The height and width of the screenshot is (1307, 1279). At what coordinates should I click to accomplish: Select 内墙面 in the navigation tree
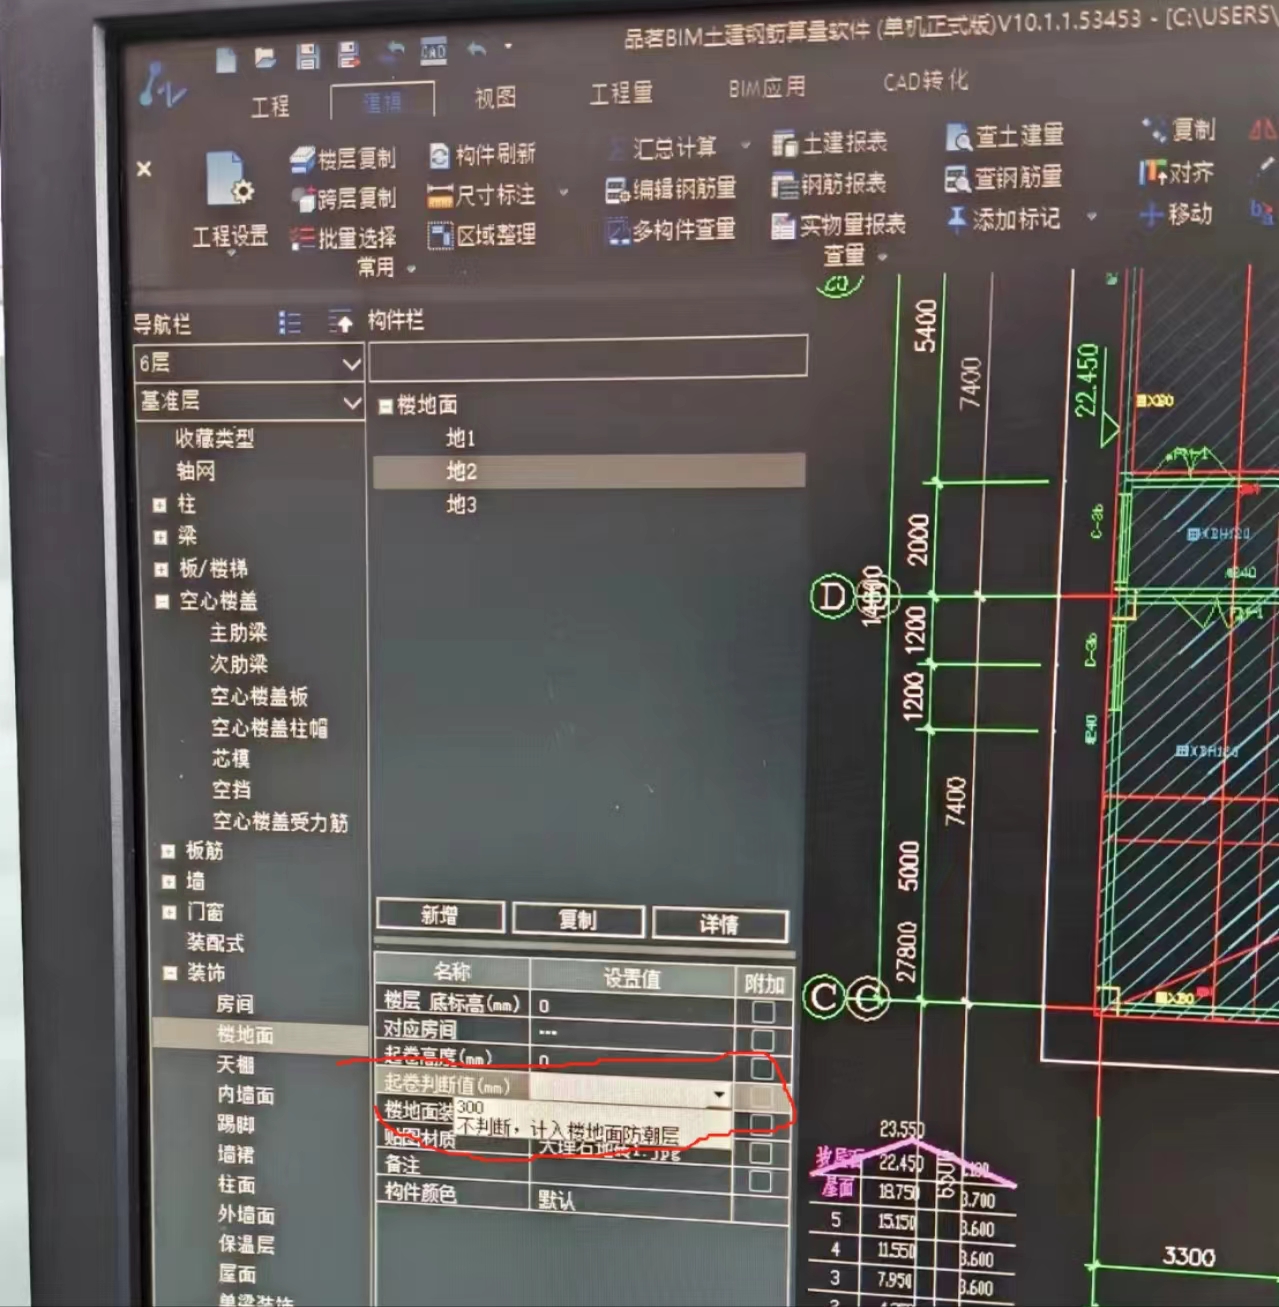[x=246, y=1095]
